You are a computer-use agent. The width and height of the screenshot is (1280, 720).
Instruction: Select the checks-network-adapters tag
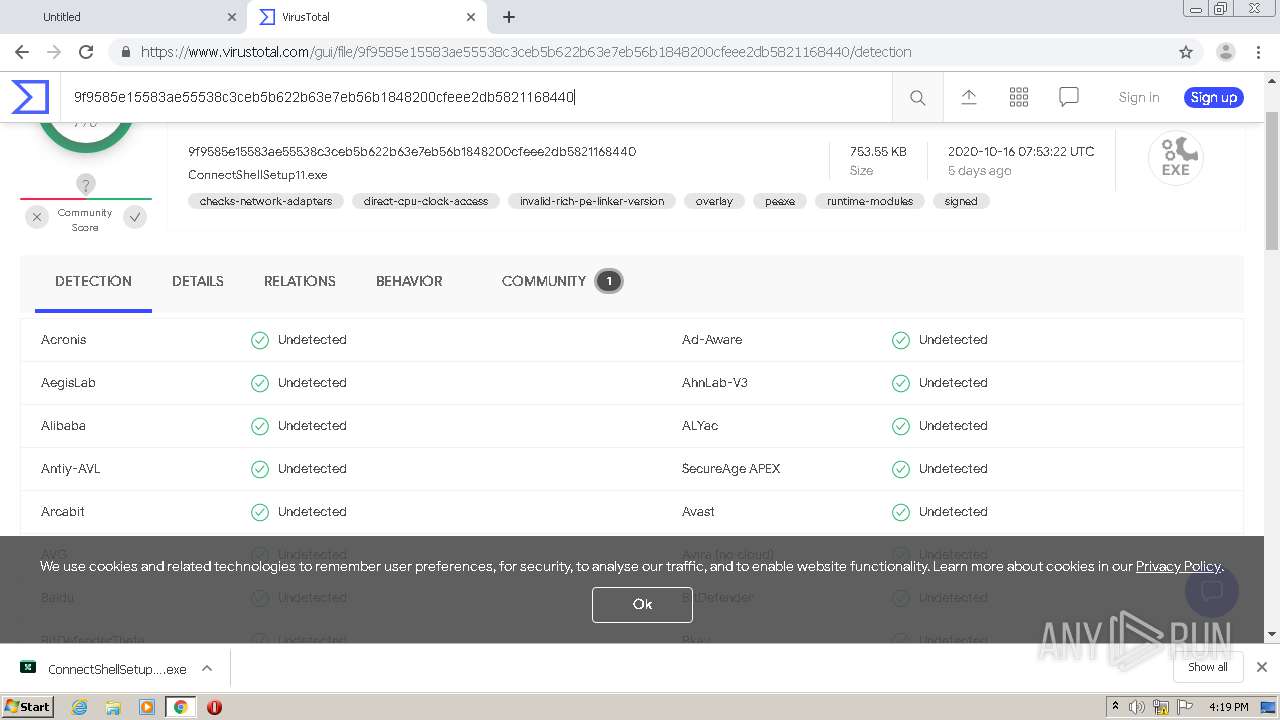click(x=266, y=201)
